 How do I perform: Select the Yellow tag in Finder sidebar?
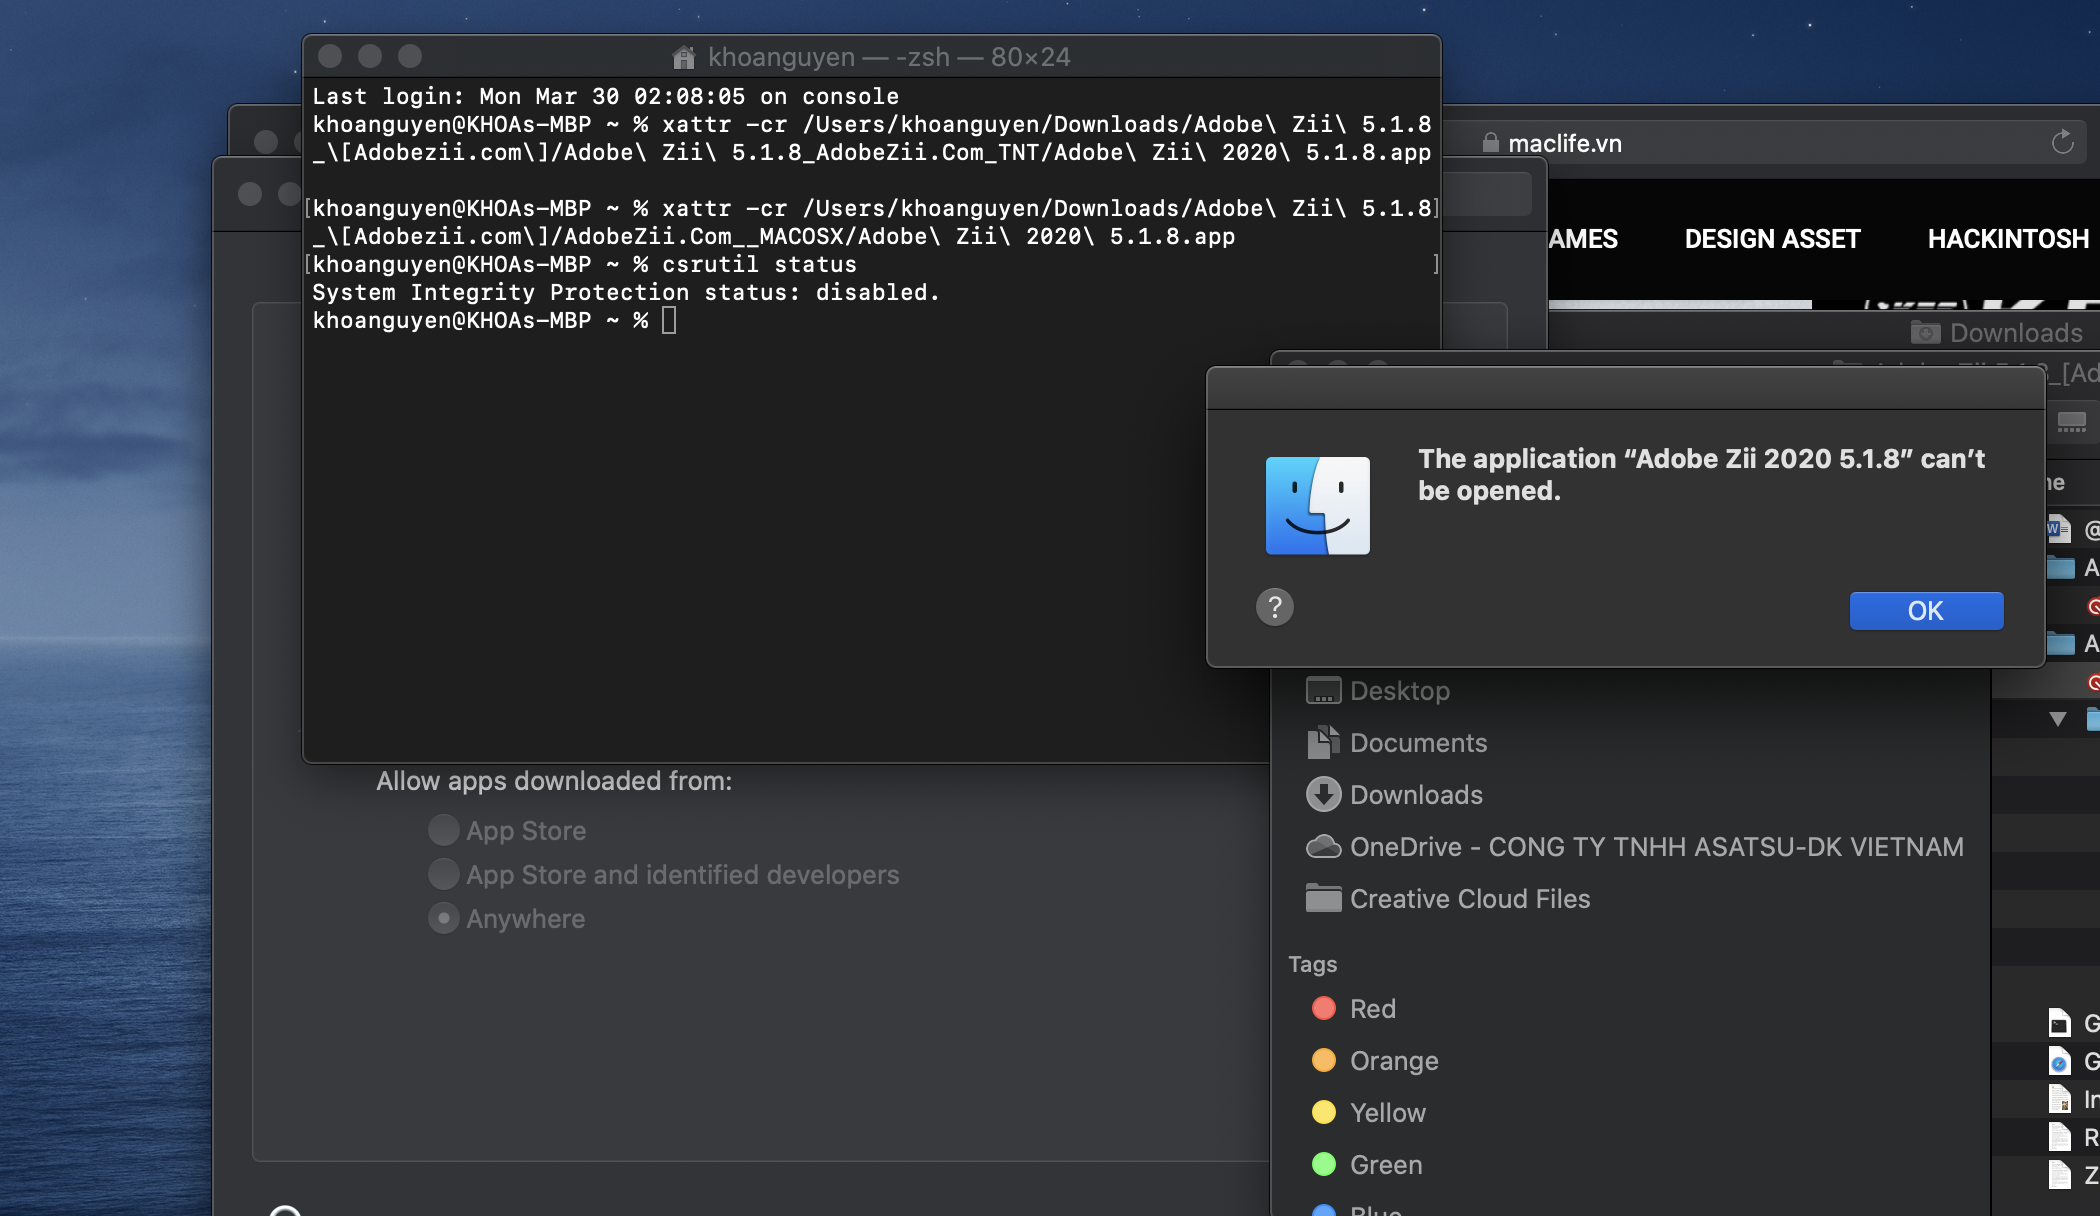1369,1113
